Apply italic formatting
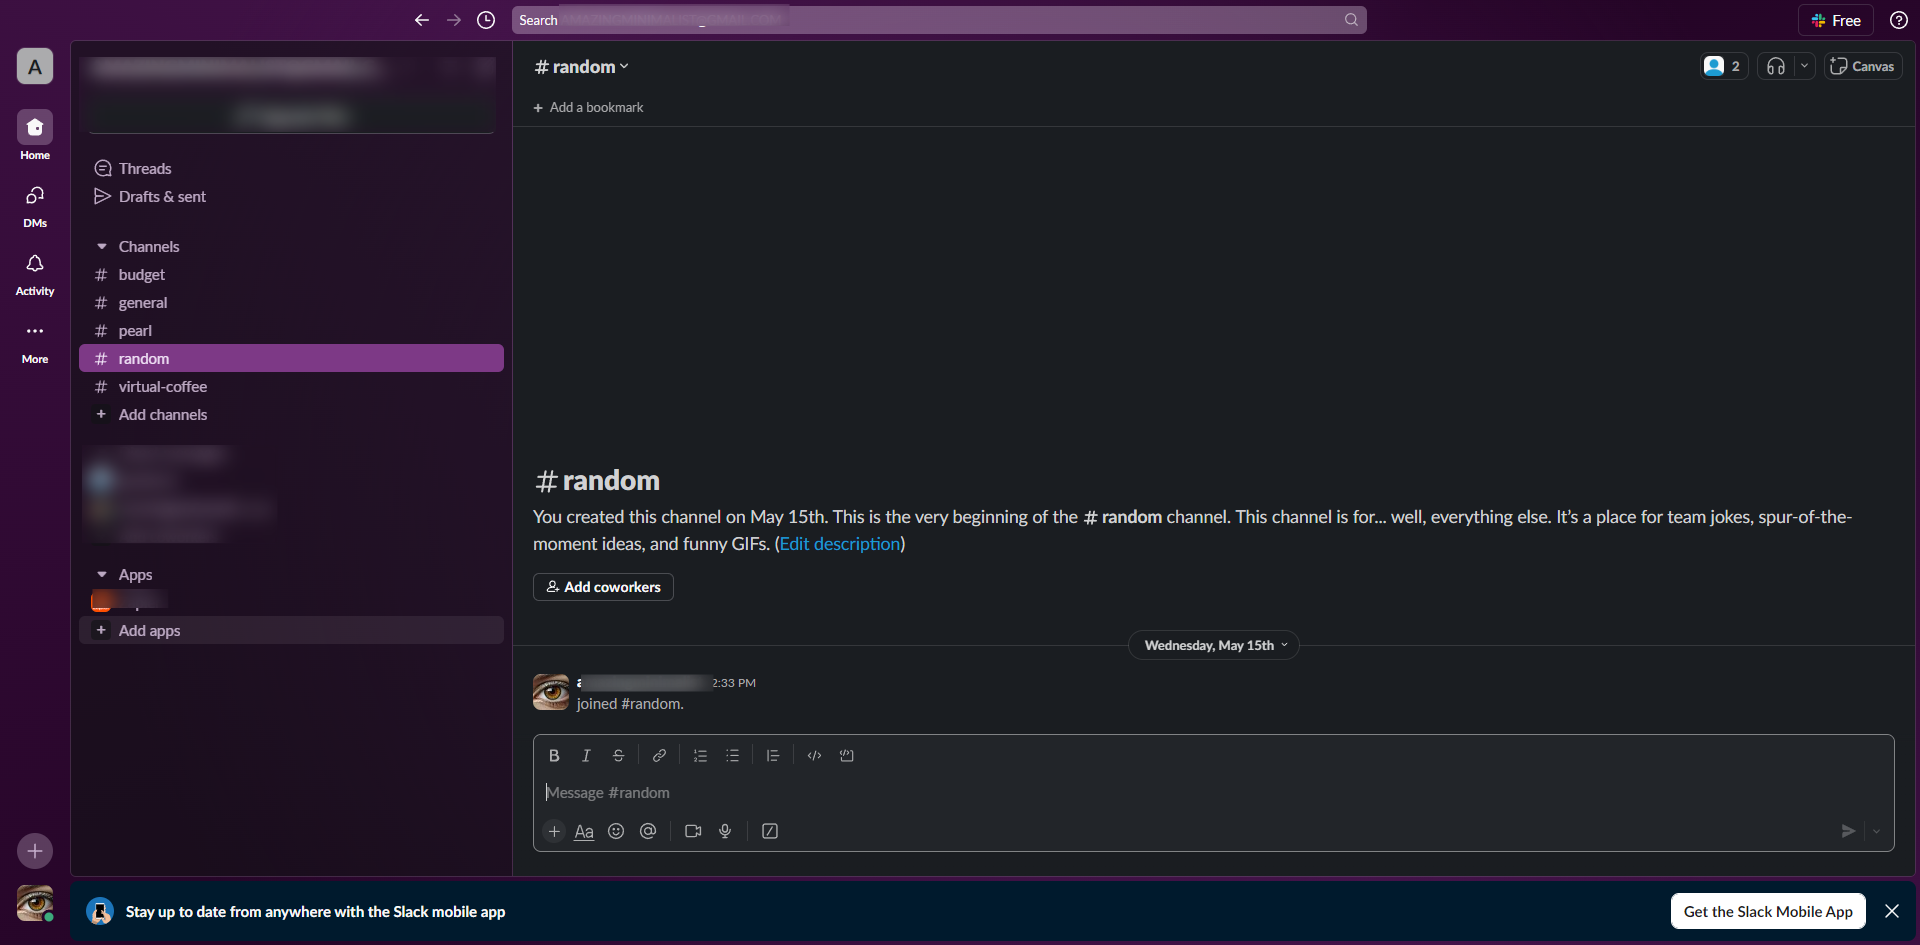 pyautogui.click(x=586, y=756)
